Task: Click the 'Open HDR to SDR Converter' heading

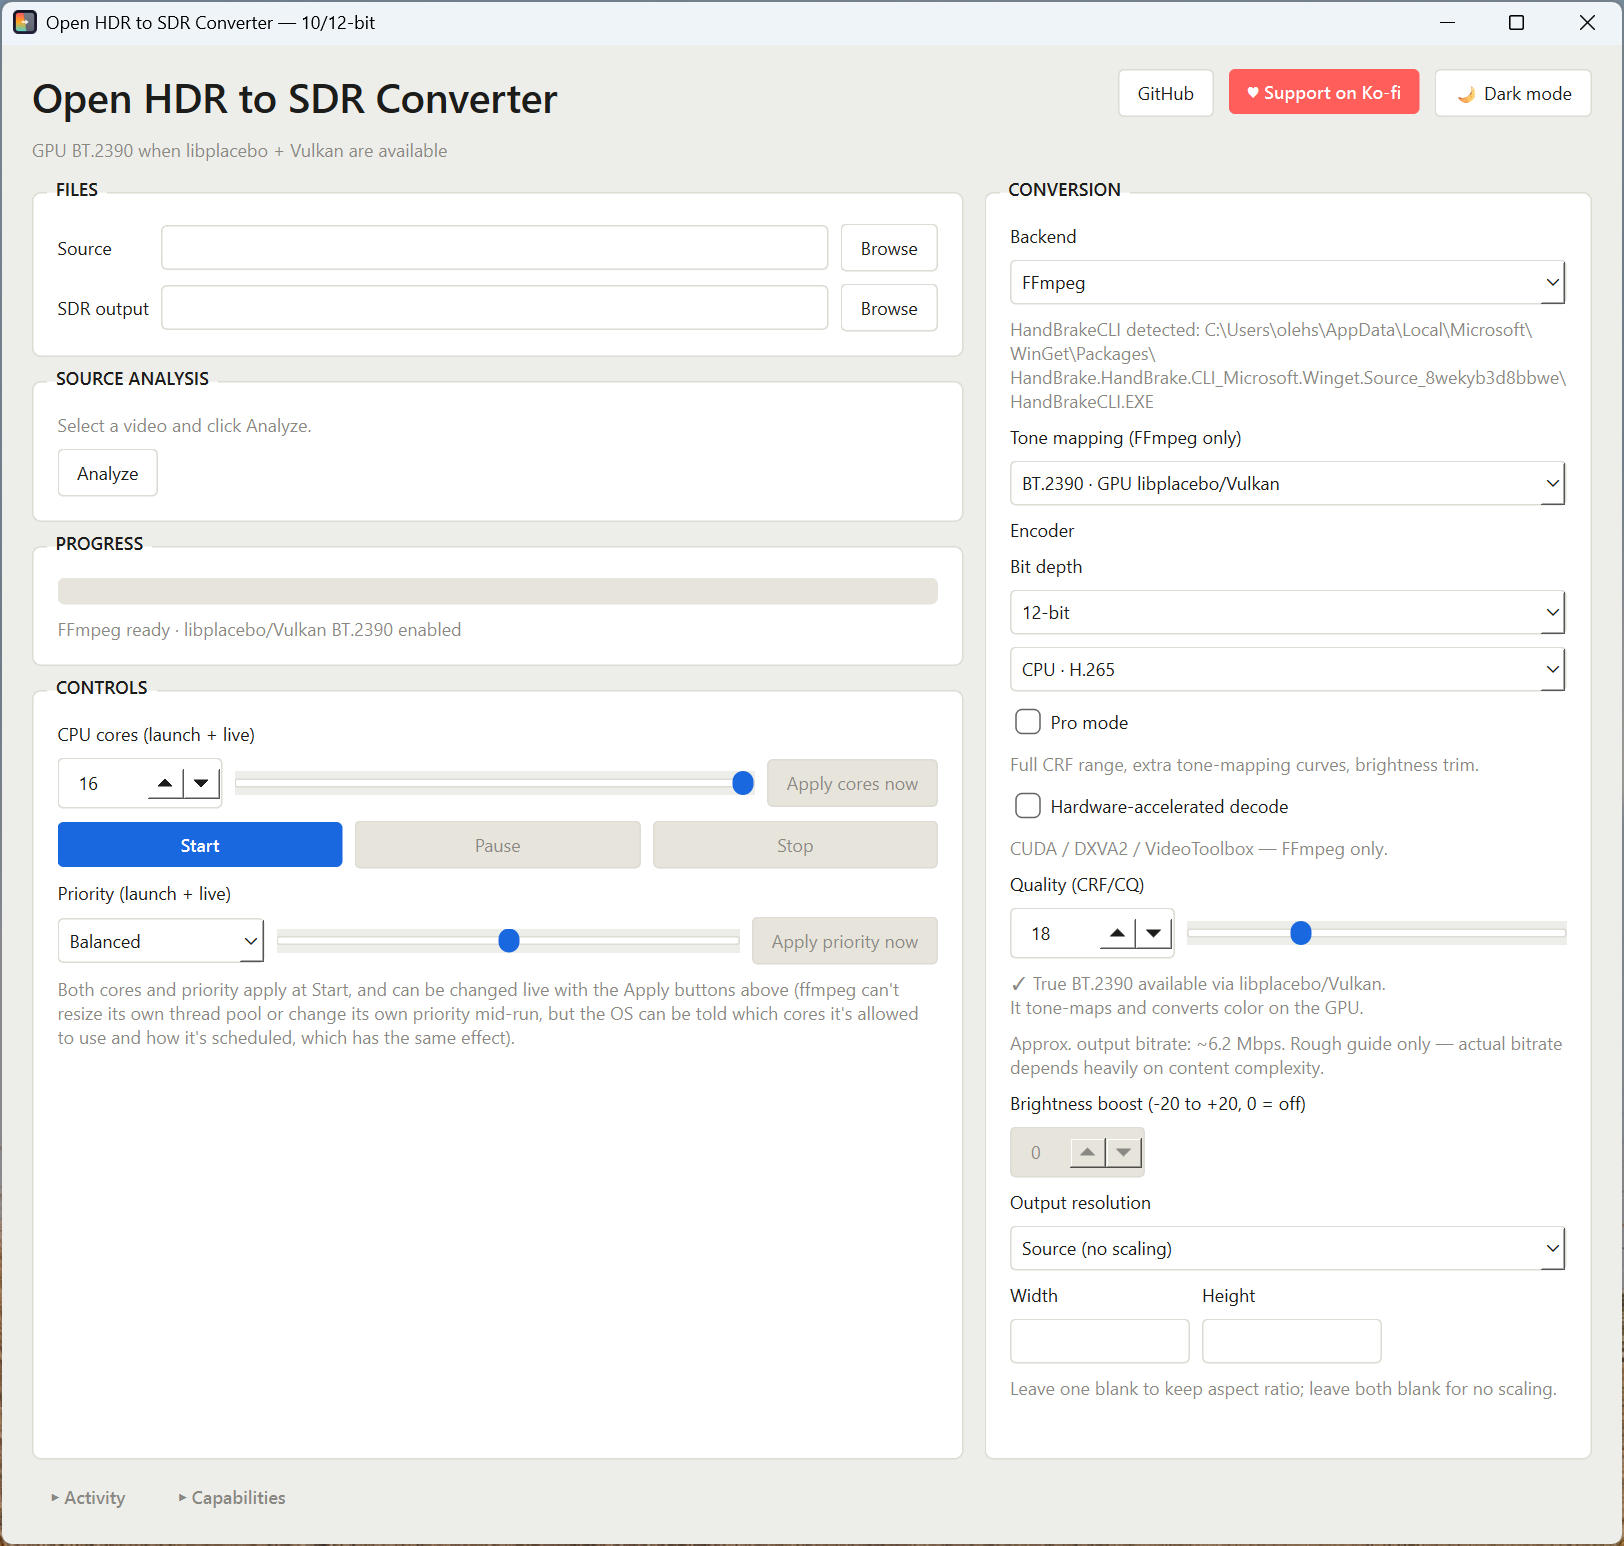Action: (x=294, y=99)
